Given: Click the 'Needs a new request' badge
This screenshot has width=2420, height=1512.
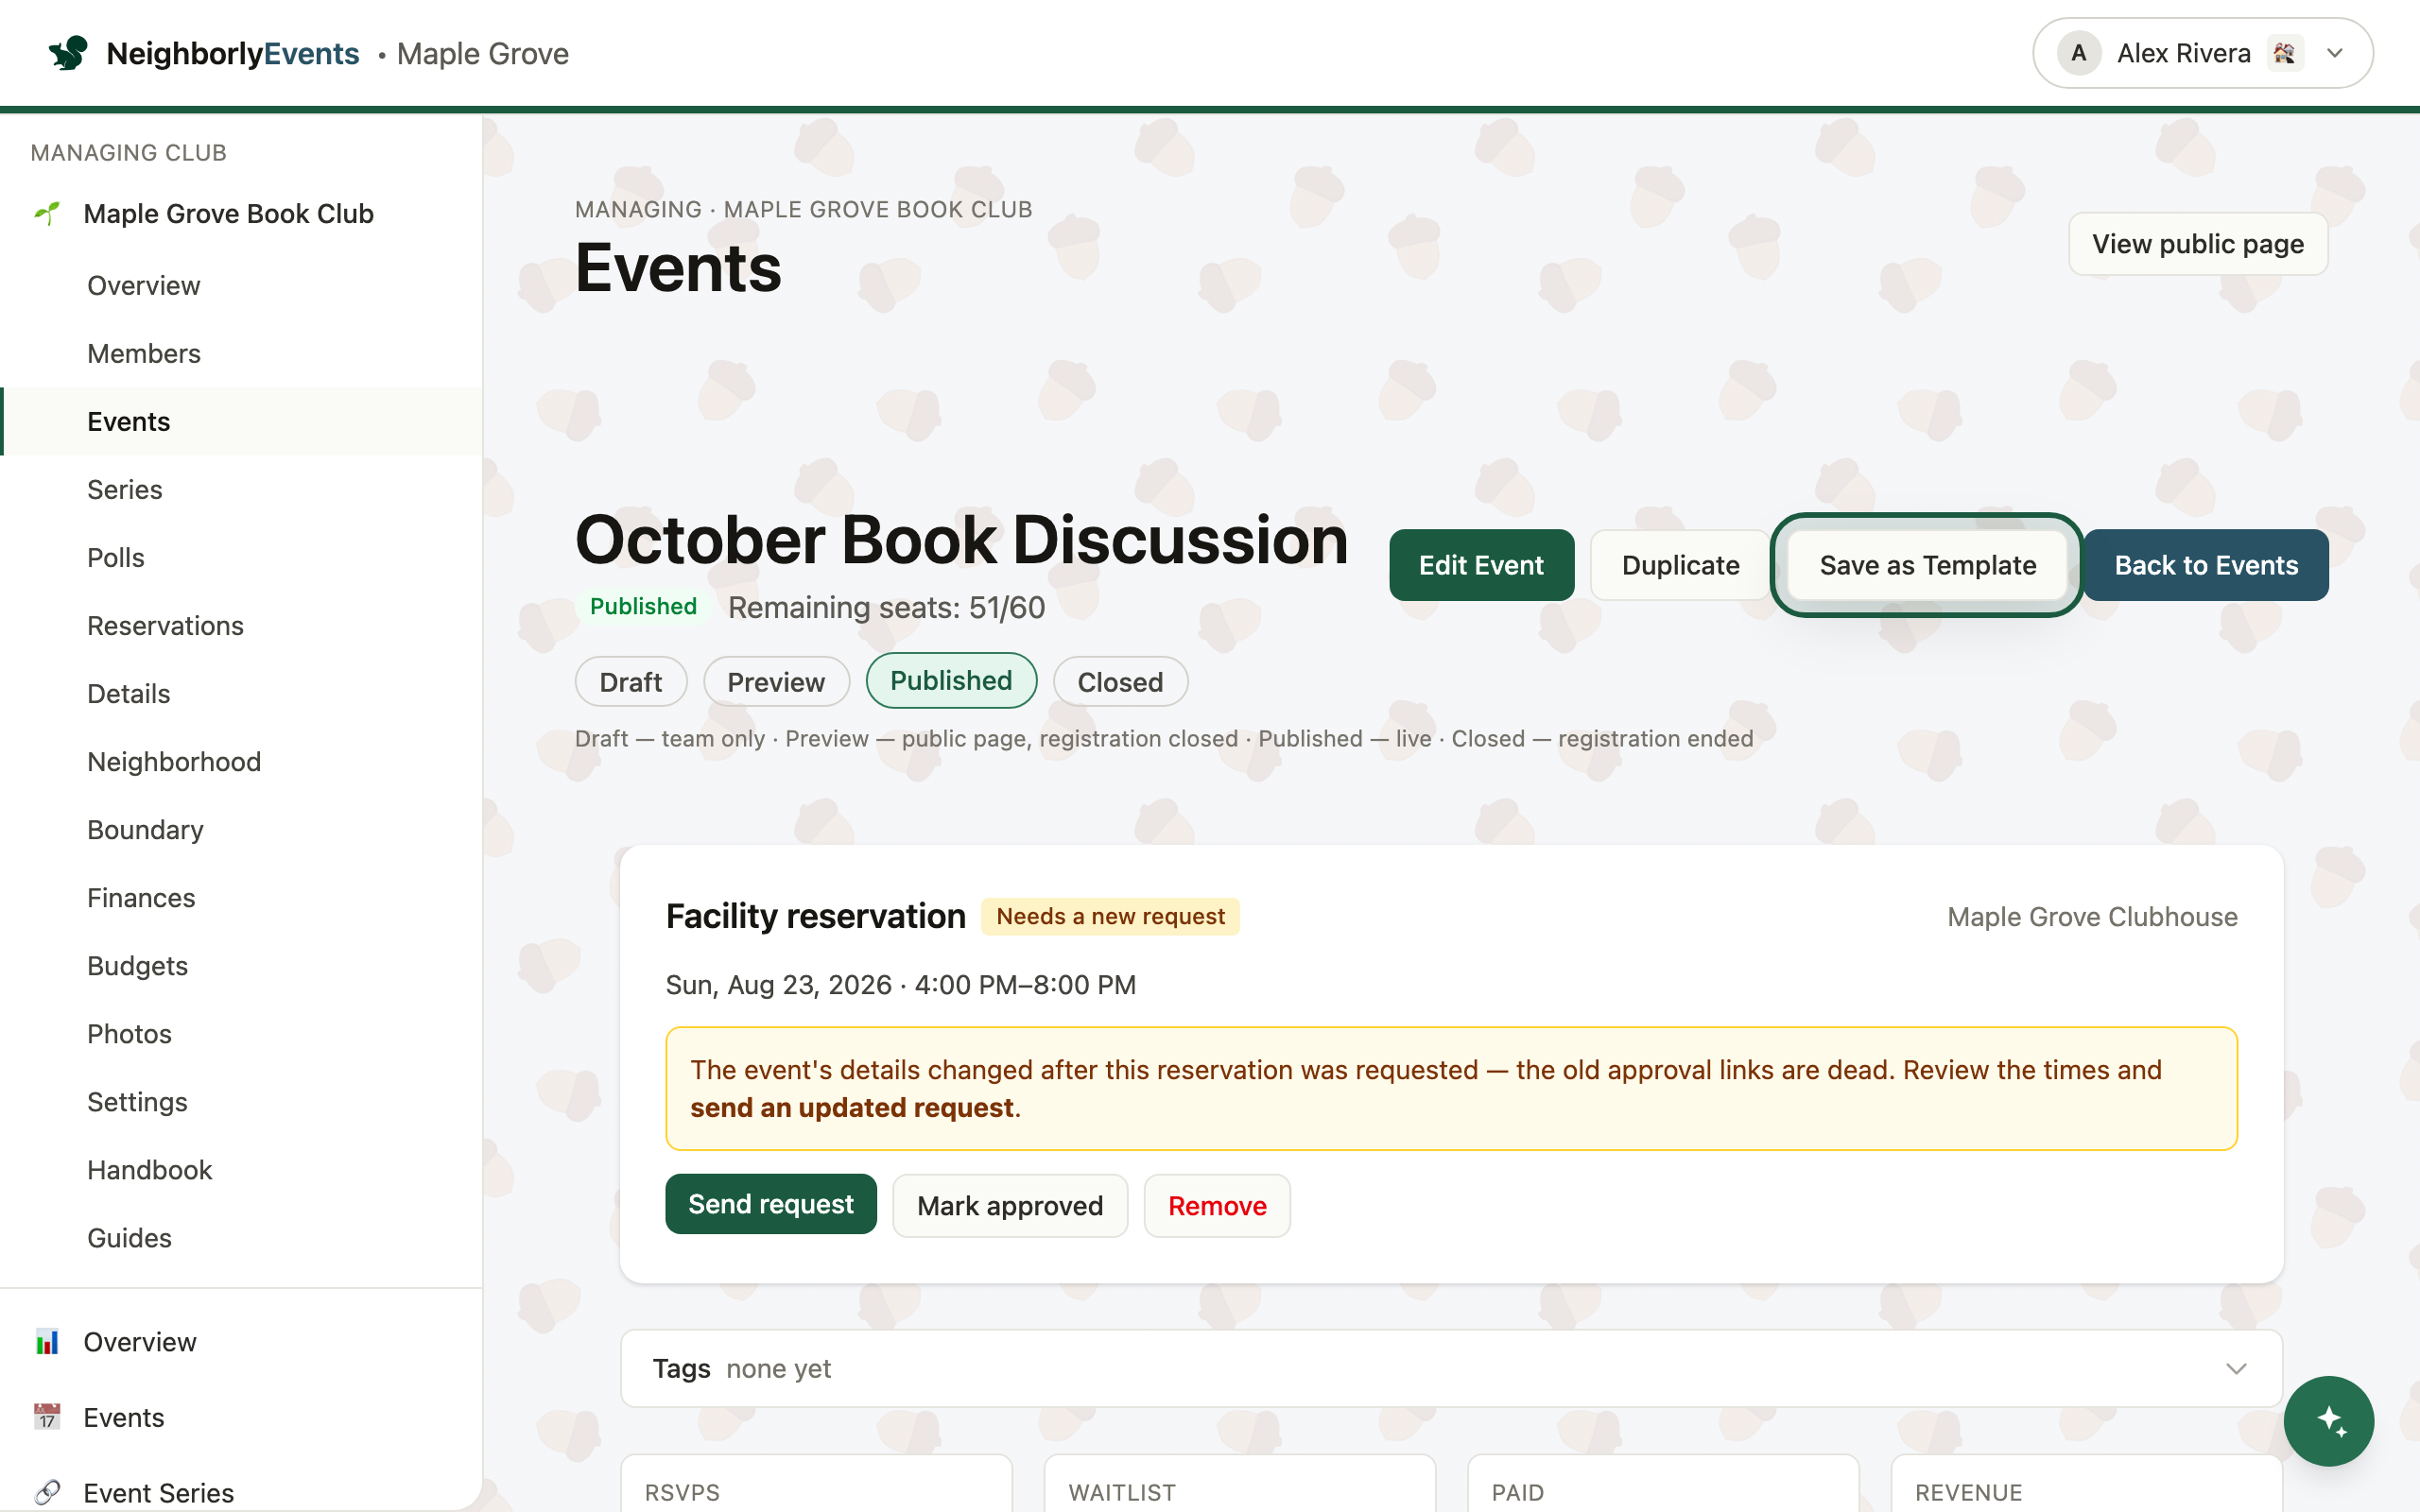Looking at the screenshot, I should [x=1110, y=916].
